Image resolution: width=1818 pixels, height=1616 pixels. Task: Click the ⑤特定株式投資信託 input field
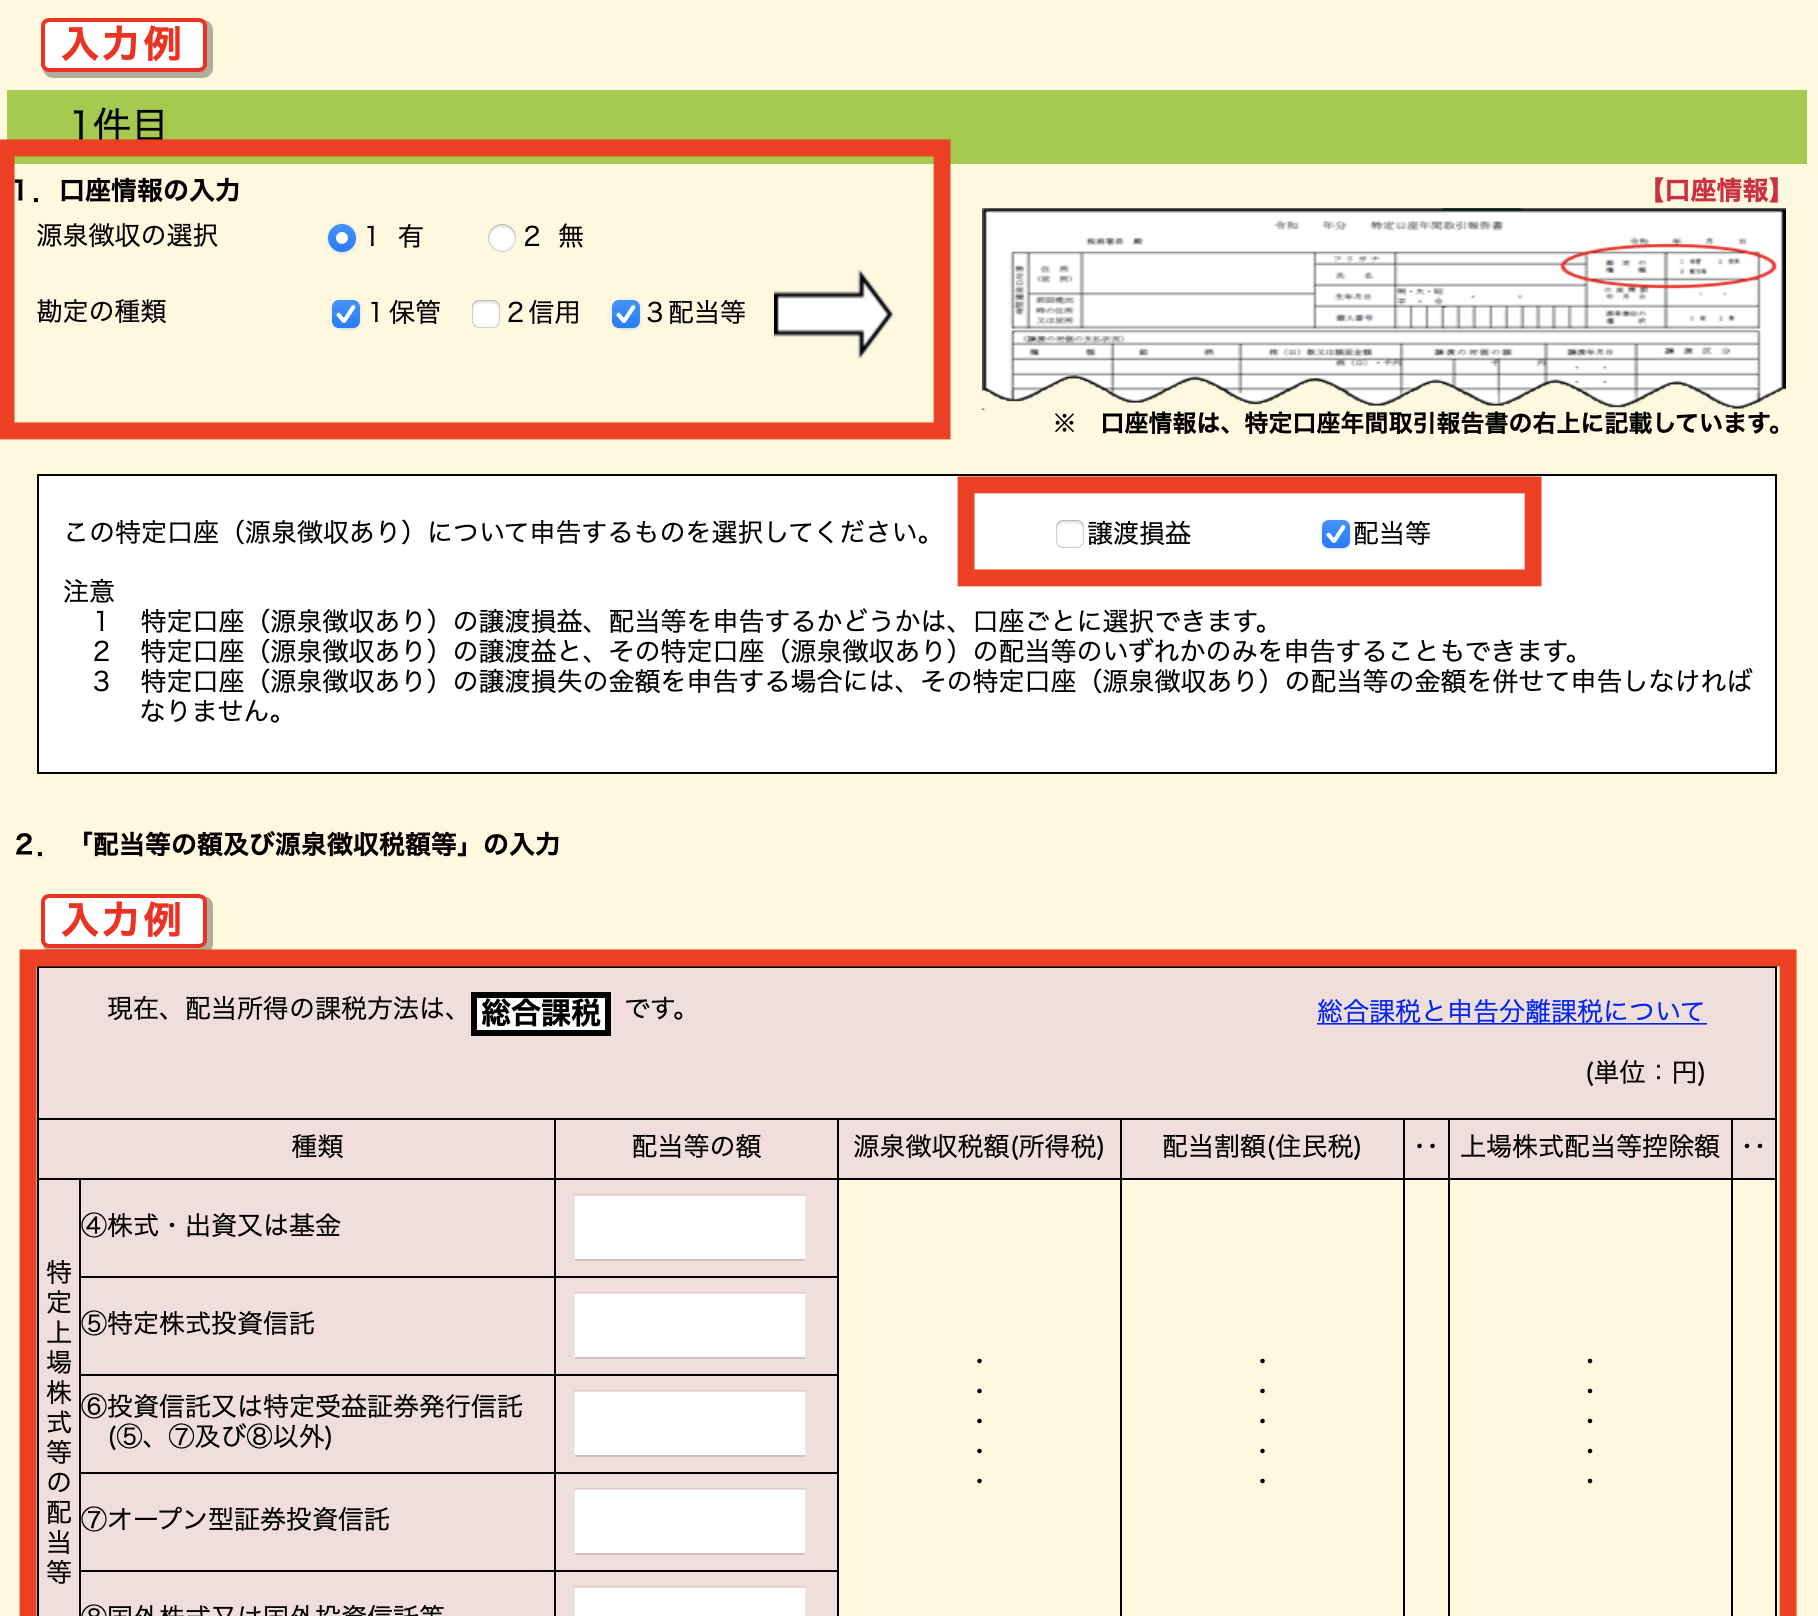coord(688,1325)
